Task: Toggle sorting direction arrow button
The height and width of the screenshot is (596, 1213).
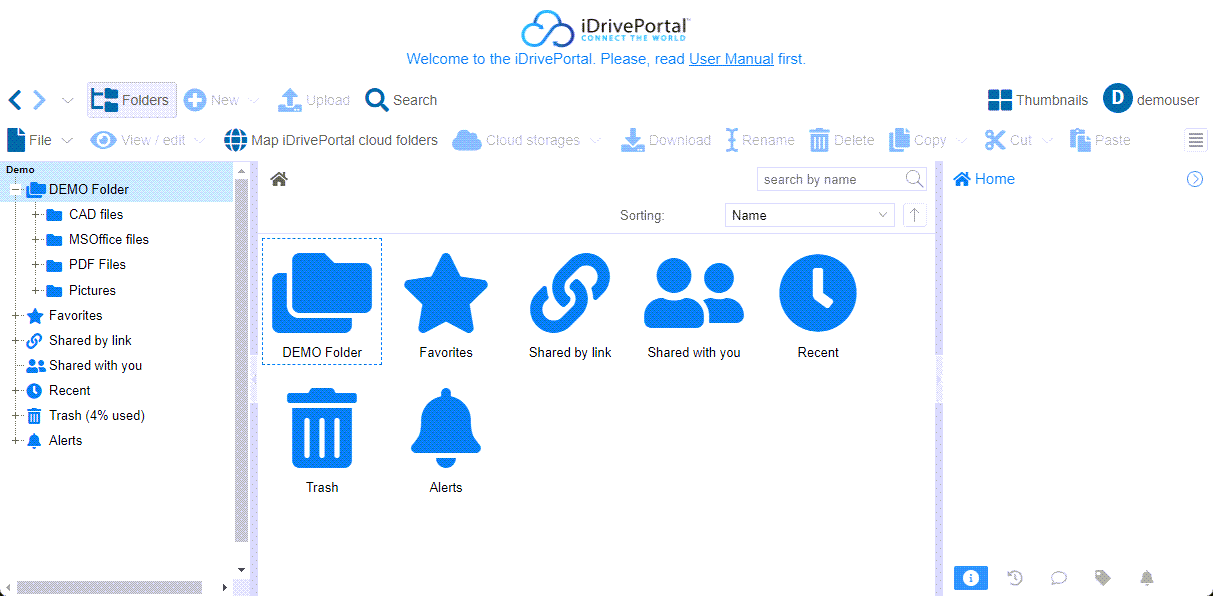Action: coord(914,215)
